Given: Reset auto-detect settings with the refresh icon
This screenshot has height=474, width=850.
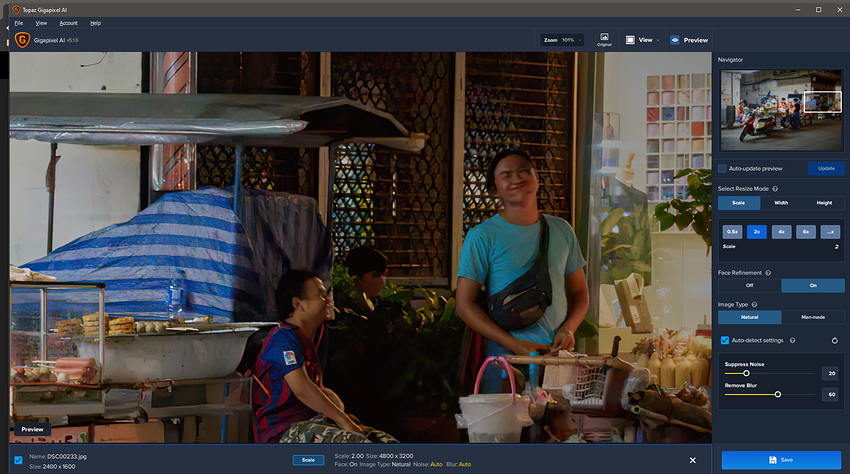Looking at the screenshot, I should click(x=835, y=341).
